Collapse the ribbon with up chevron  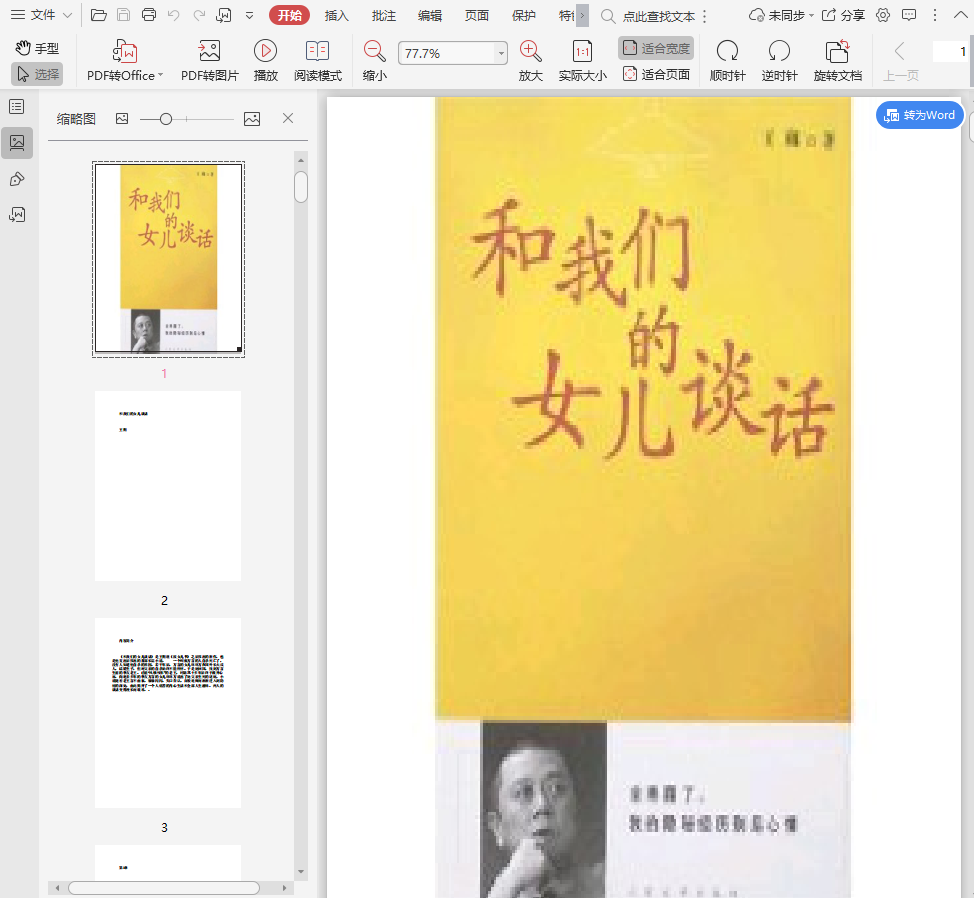(x=960, y=15)
